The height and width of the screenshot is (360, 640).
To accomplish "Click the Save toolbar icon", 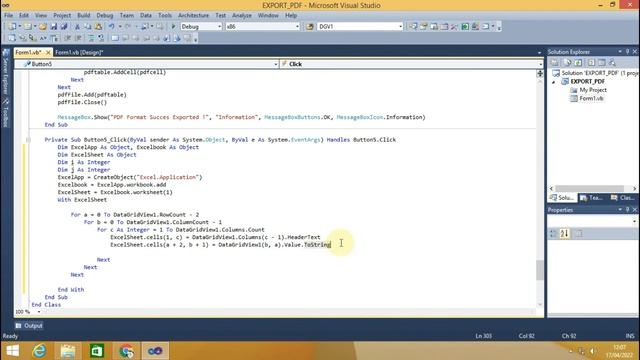I will (53, 27).
